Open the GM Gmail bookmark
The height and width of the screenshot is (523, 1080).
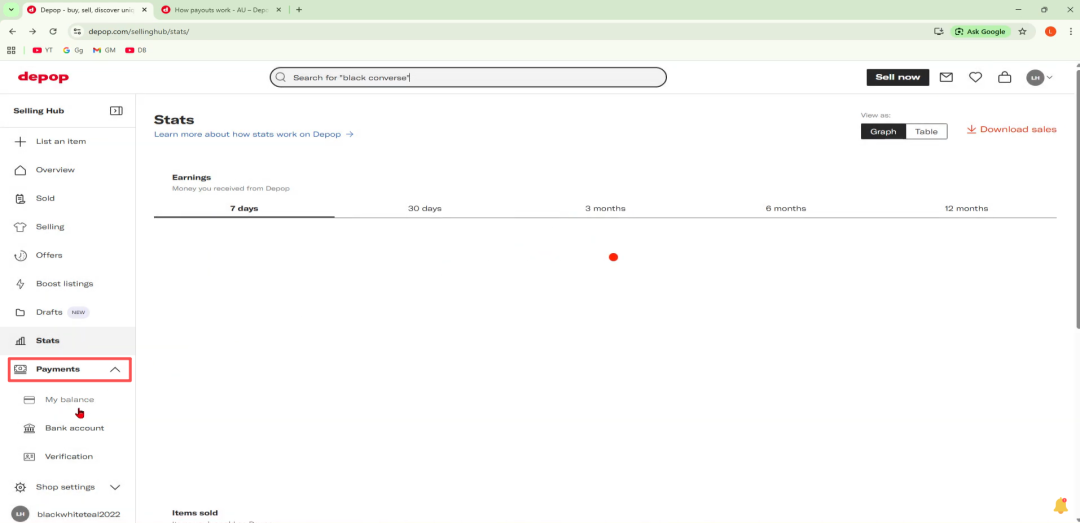pos(104,50)
